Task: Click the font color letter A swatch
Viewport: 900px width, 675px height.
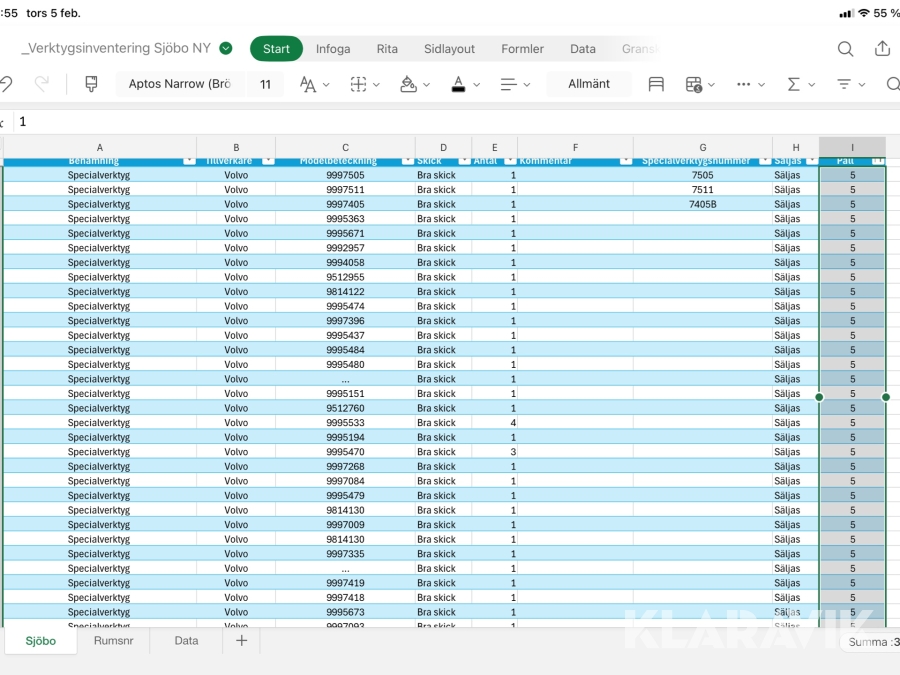Action: coord(458,85)
